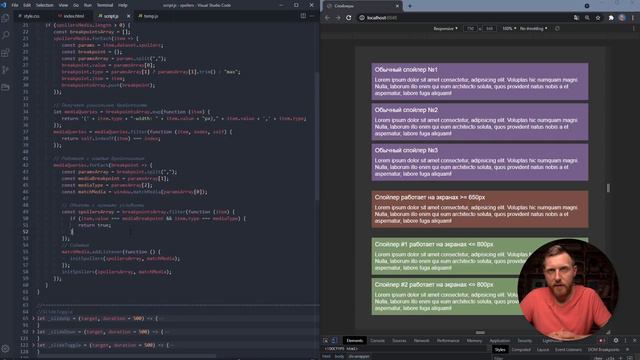Switch to DevTools Memory tab

click(x=474, y=340)
